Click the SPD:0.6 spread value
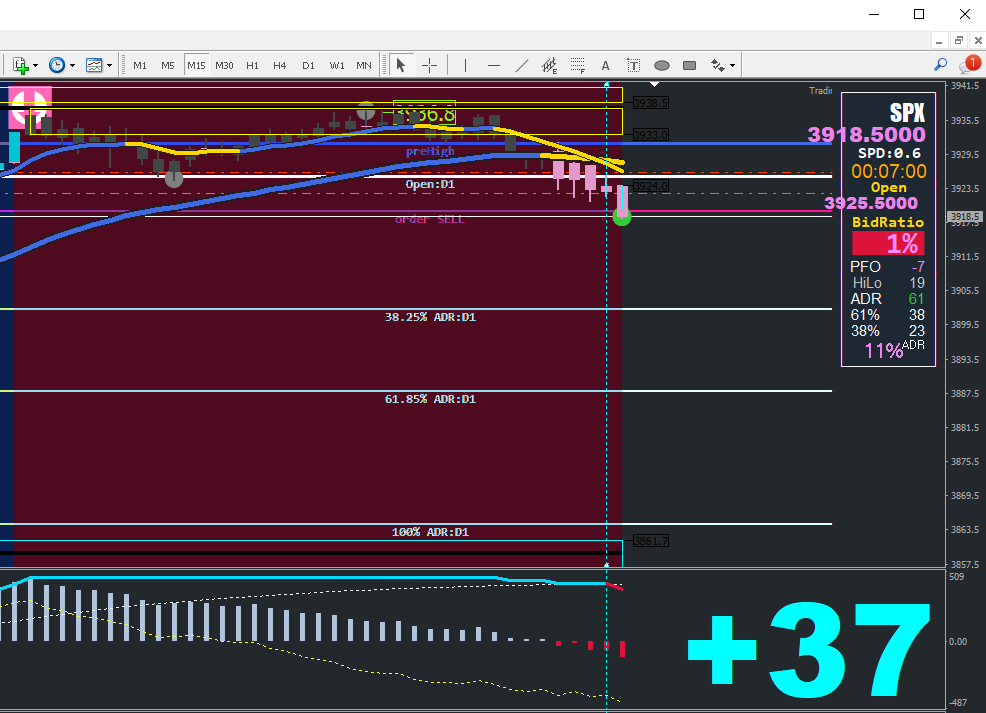 [x=889, y=153]
